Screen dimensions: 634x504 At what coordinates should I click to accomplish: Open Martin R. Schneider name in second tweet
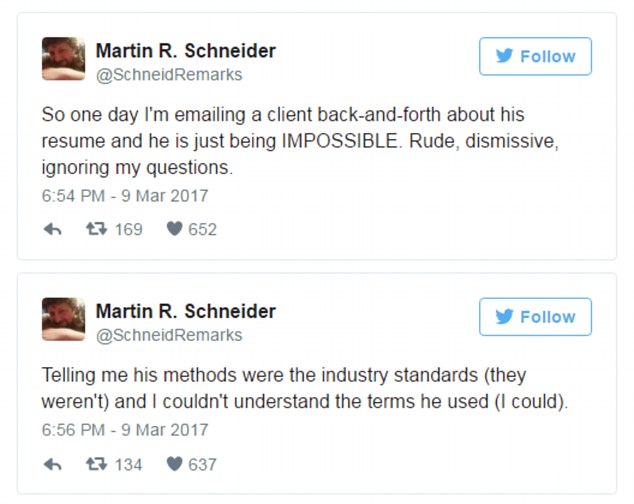click(185, 310)
